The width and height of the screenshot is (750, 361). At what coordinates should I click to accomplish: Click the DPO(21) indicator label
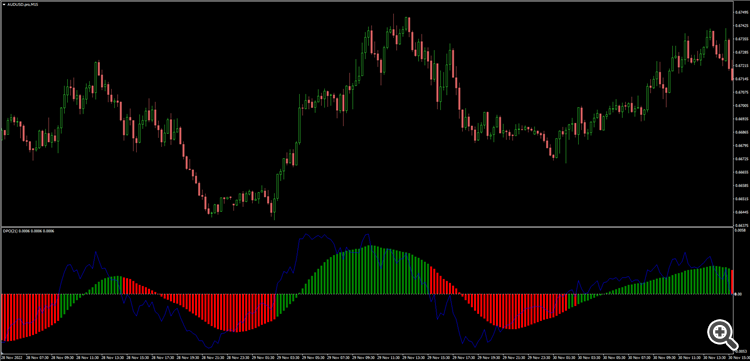(x=29, y=231)
